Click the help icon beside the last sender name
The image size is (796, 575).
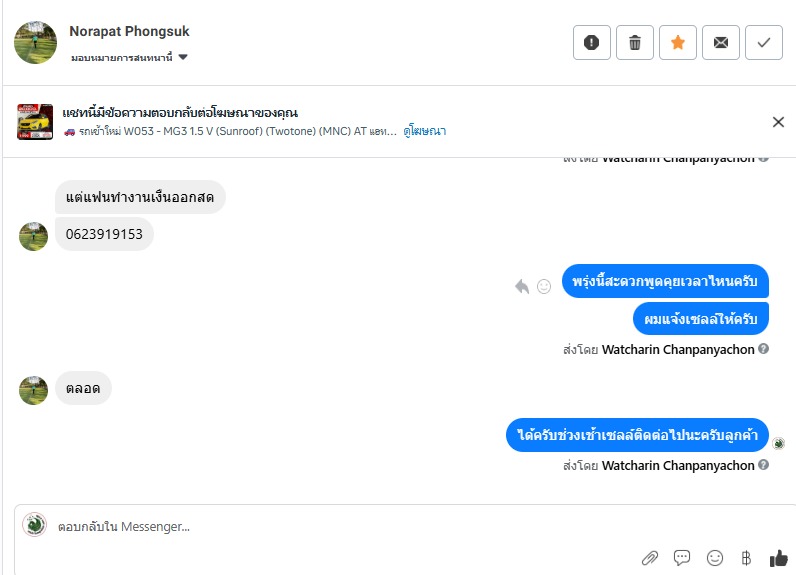763,465
